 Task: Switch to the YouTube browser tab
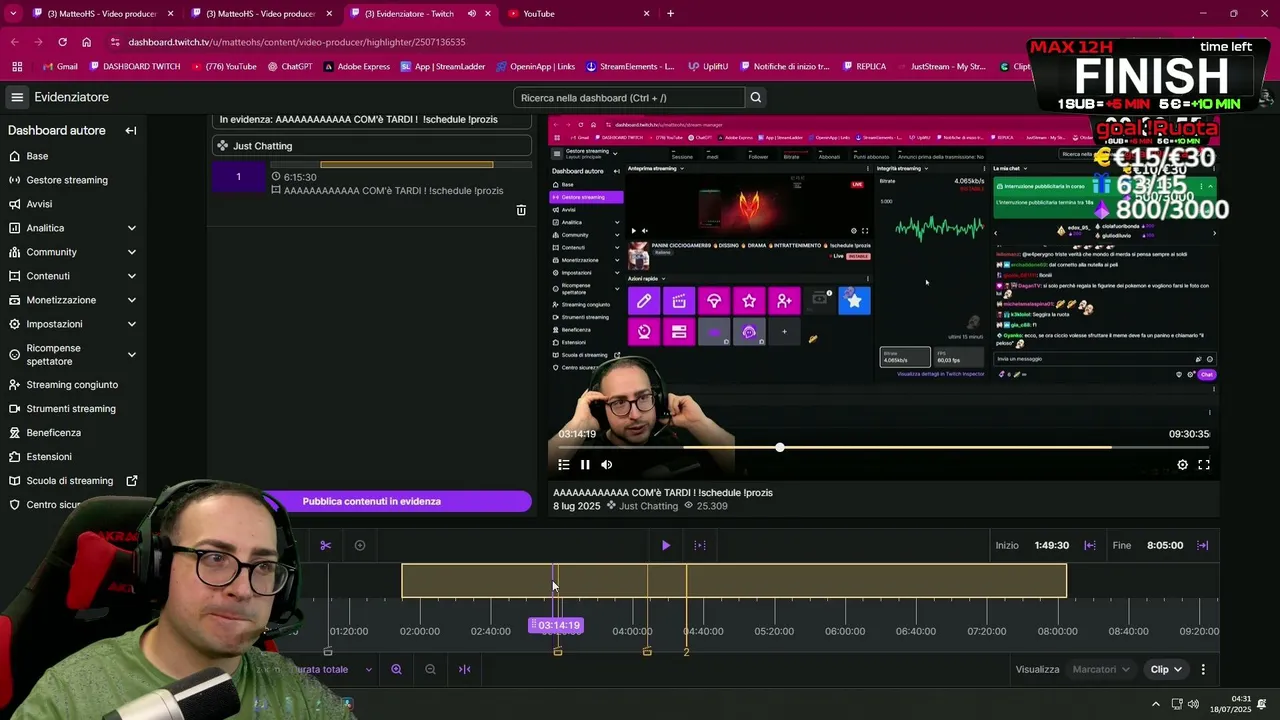pyautogui.click(x=578, y=14)
